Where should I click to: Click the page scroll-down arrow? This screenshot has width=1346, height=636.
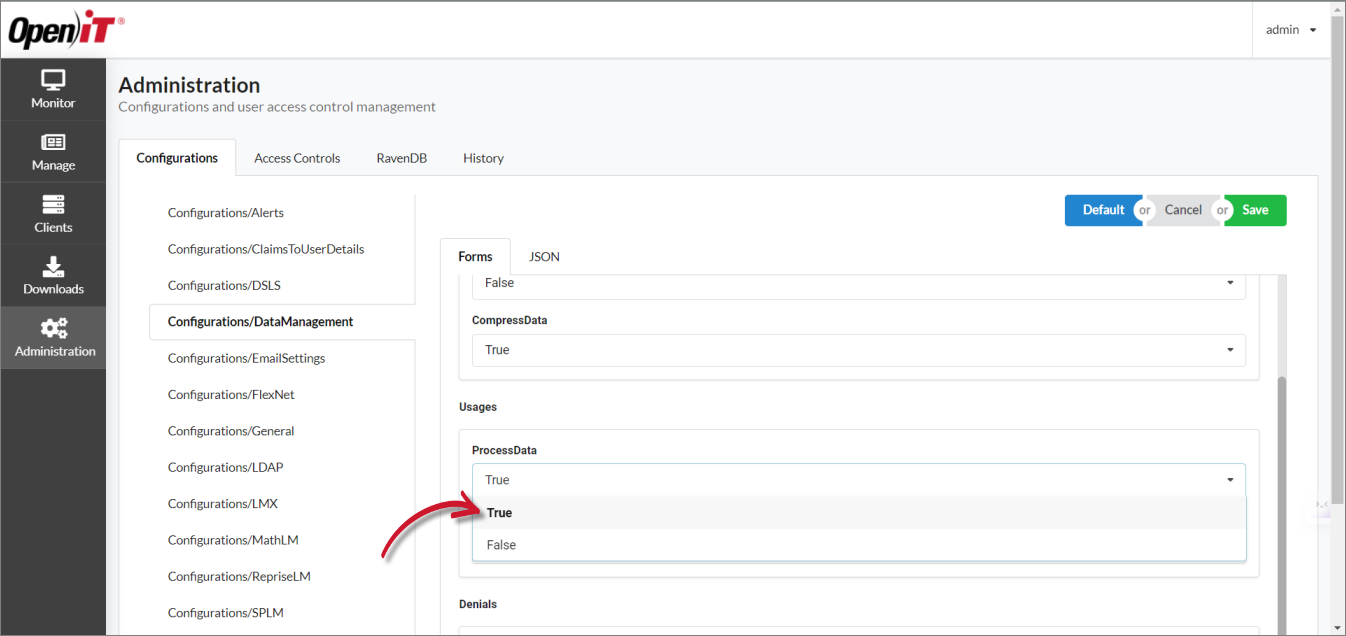(x=1338, y=627)
